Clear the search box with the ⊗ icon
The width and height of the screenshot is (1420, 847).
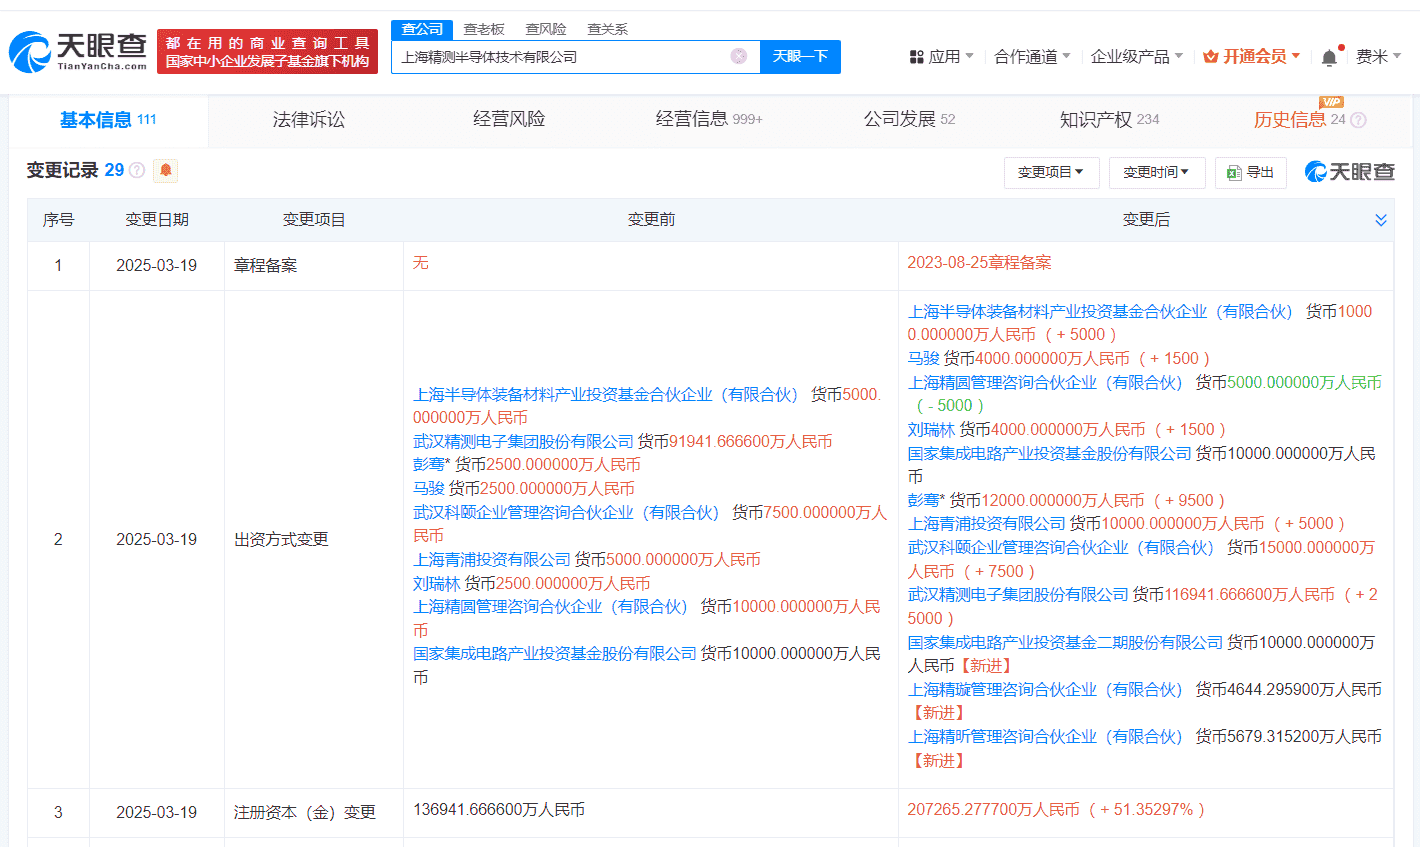tap(737, 57)
